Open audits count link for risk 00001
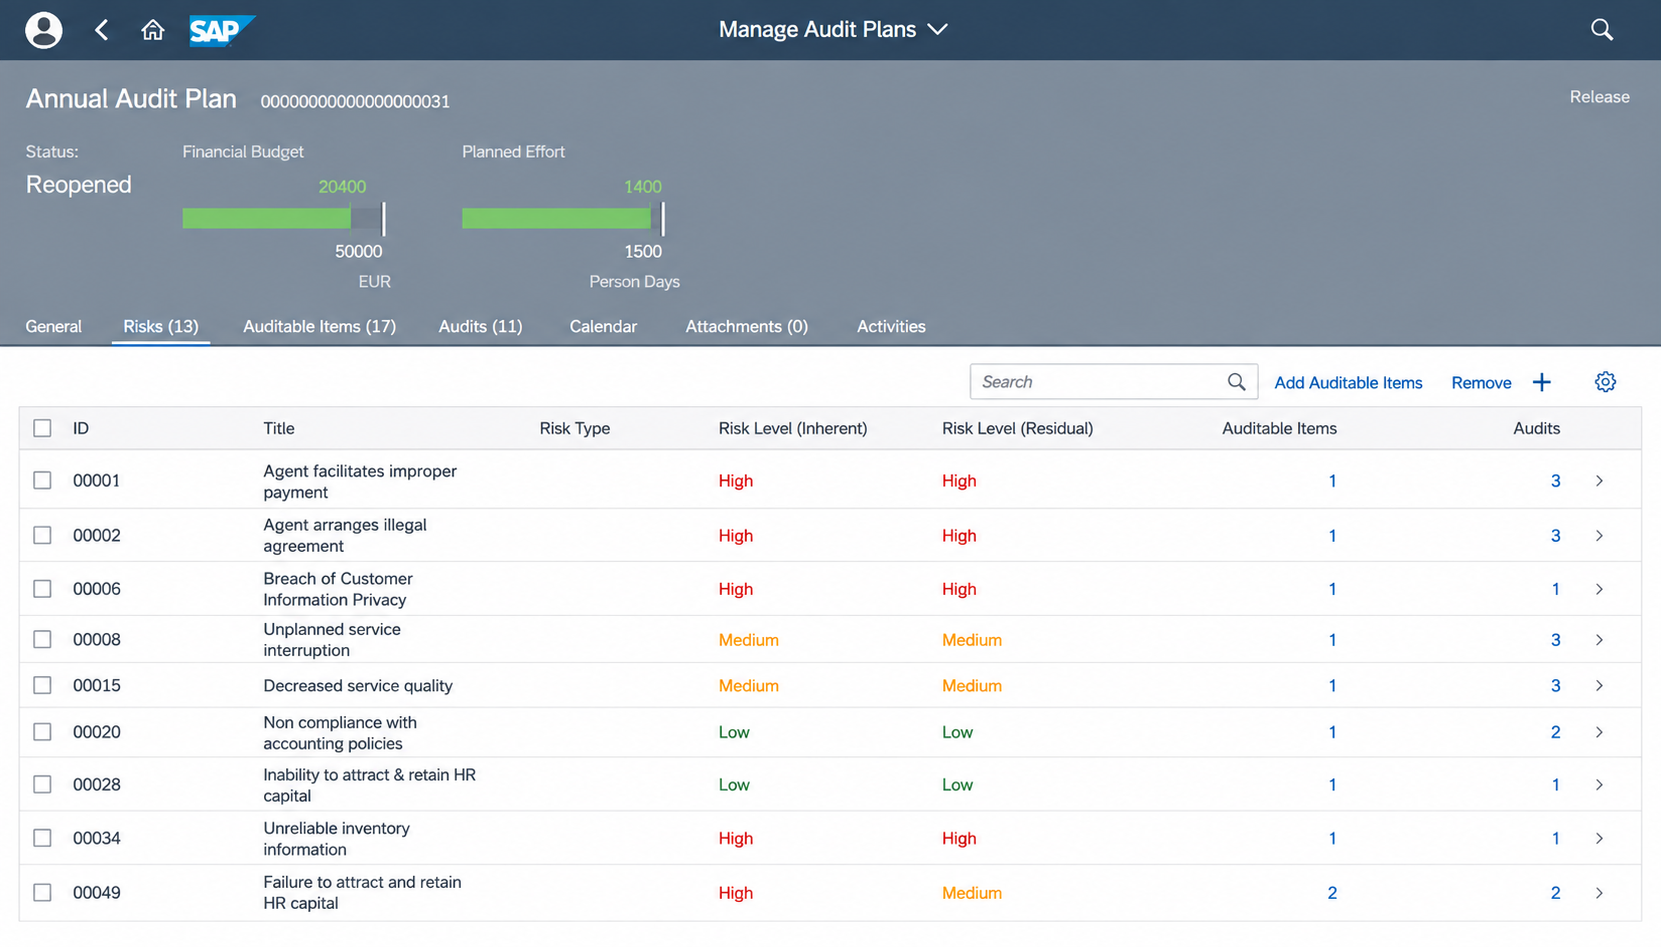This screenshot has width=1661, height=947. pyautogui.click(x=1555, y=481)
